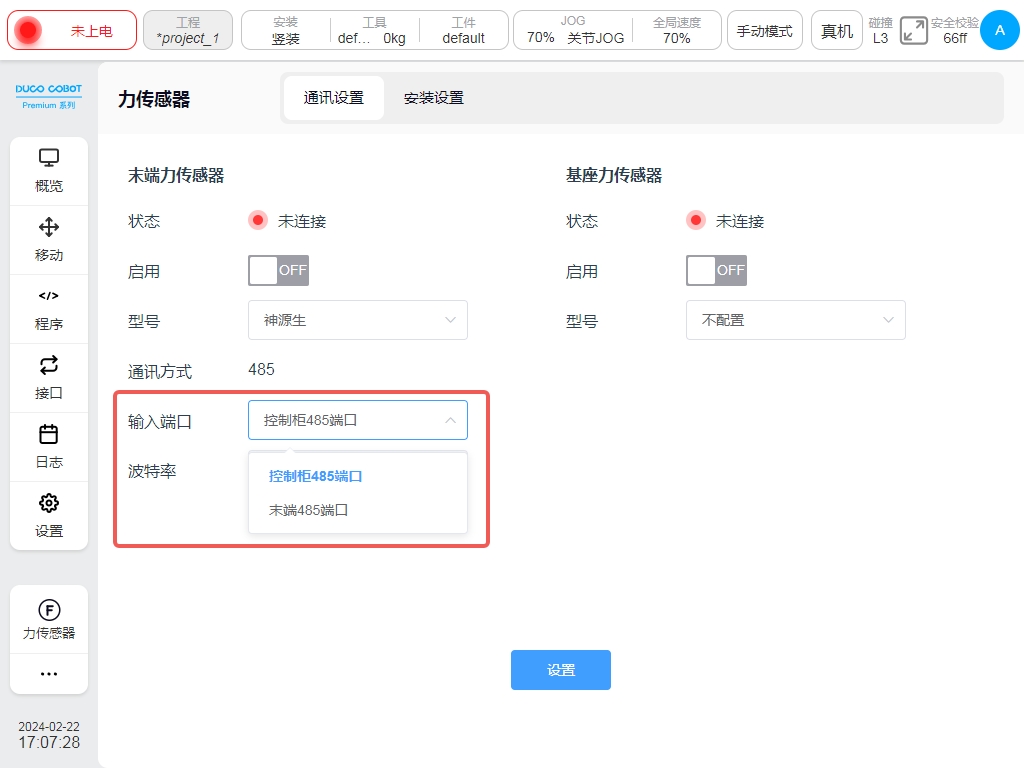Click the fullscreen expand icon in top bar
The height and width of the screenshot is (768, 1024).
913,31
